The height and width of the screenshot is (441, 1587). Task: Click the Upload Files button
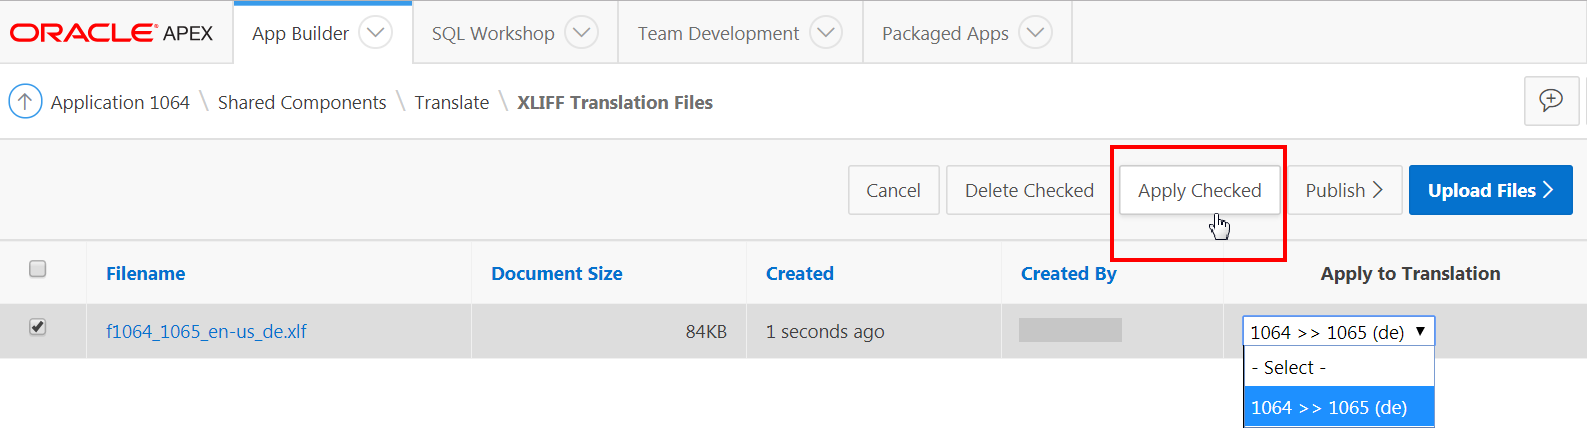click(x=1490, y=190)
